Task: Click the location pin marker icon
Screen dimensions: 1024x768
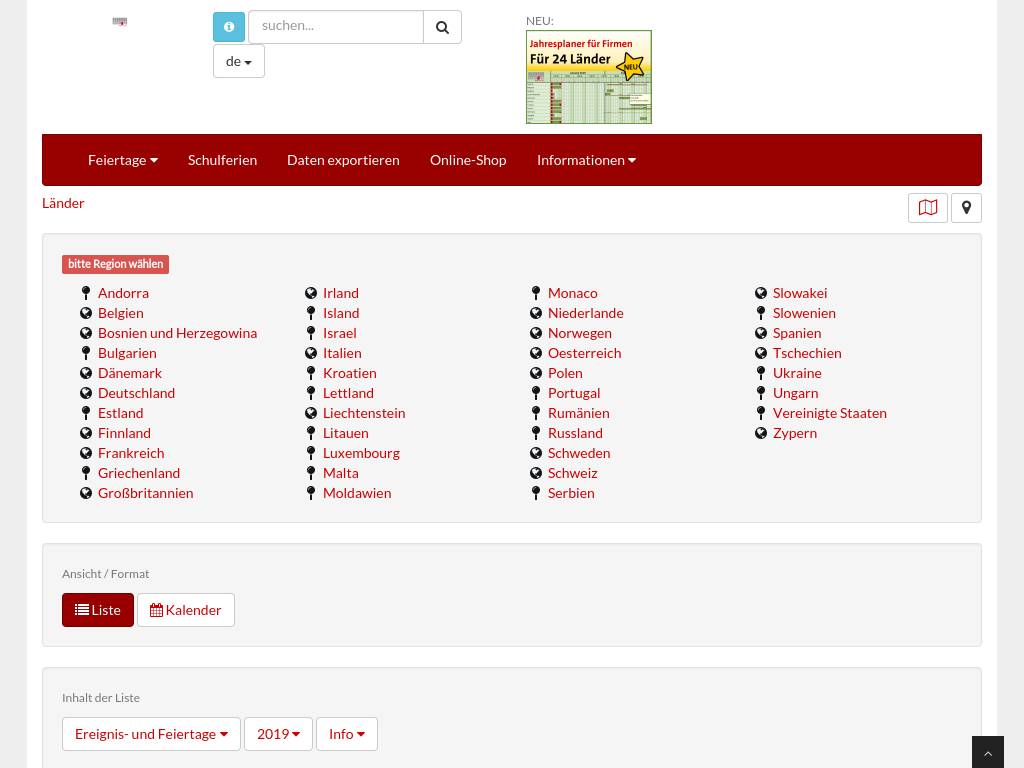Action: coord(966,208)
